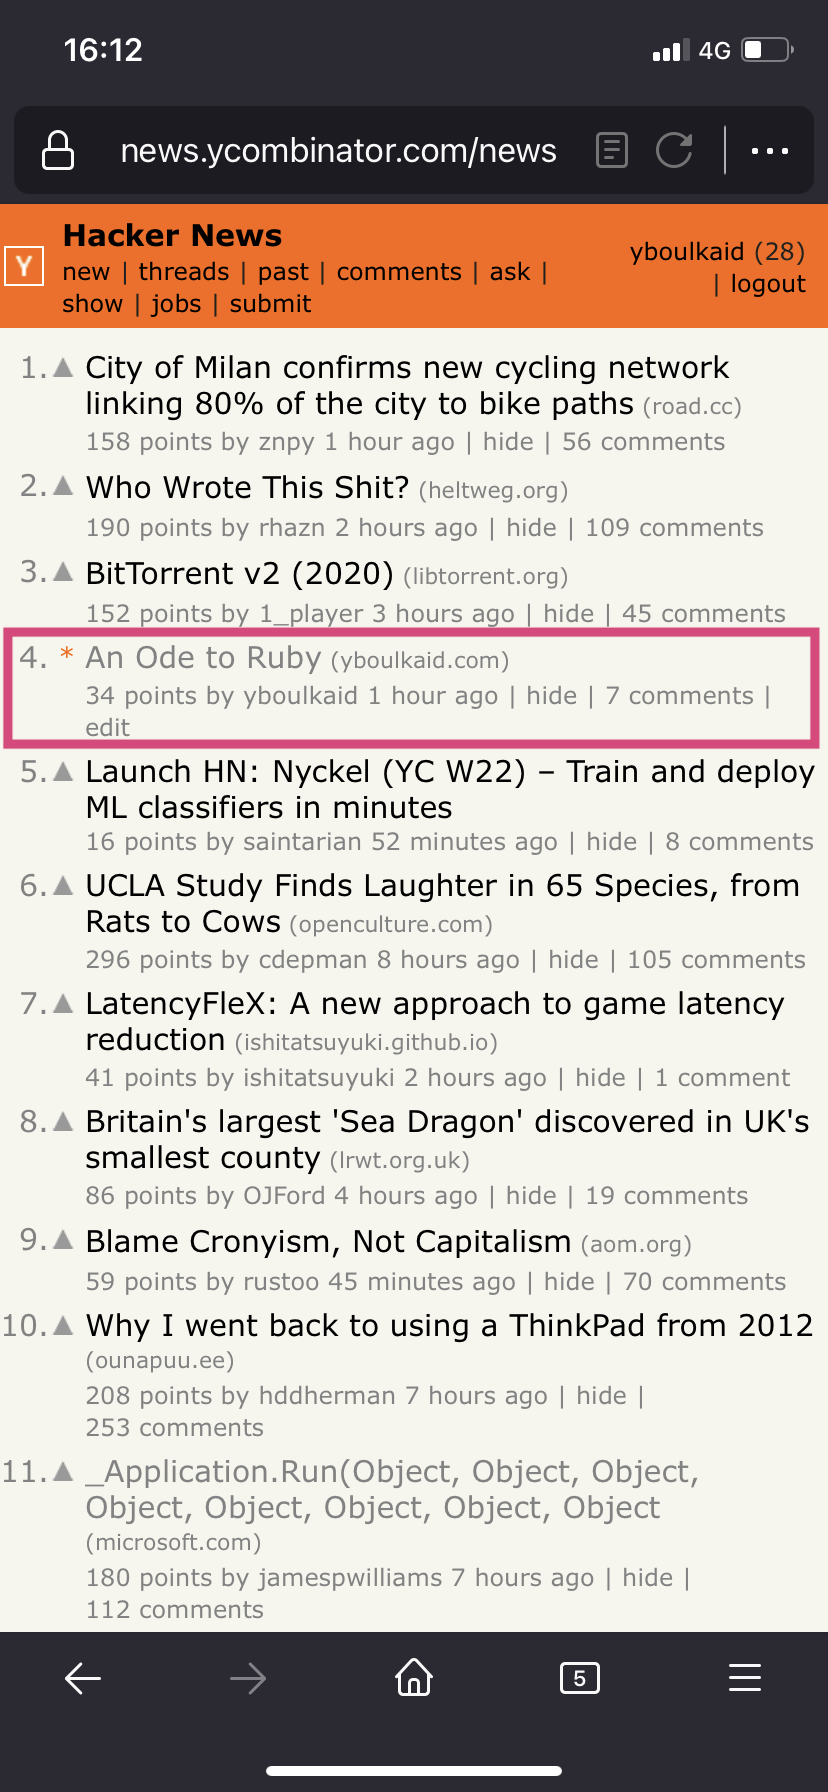Upvote the BitTorrent v2 story
Image resolution: width=828 pixels, height=1792 pixels.
pyautogui.click(x=63, y=572)
